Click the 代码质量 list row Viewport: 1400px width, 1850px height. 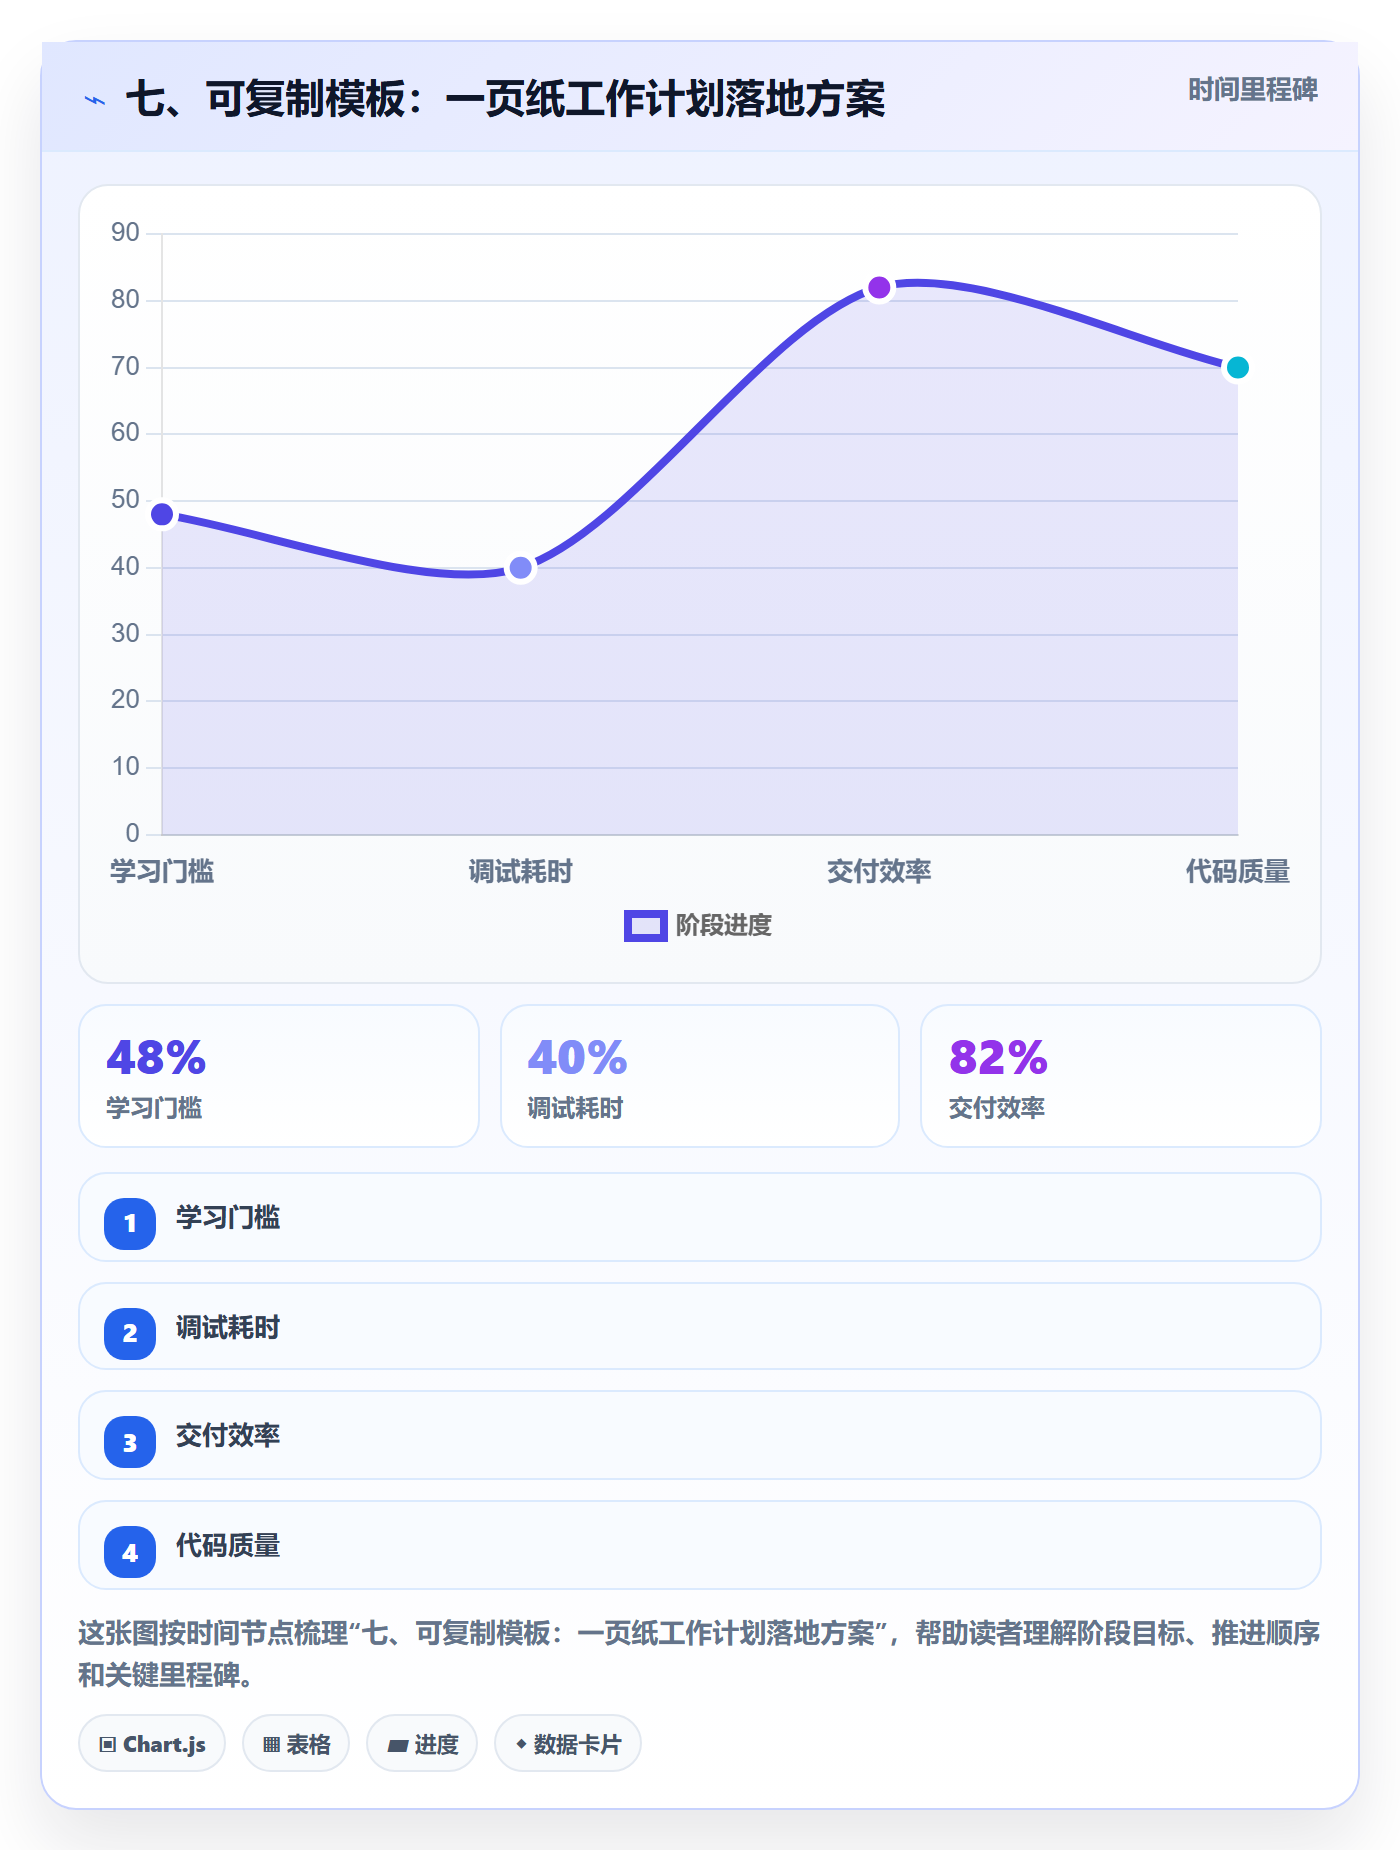tap(700, 1545)
